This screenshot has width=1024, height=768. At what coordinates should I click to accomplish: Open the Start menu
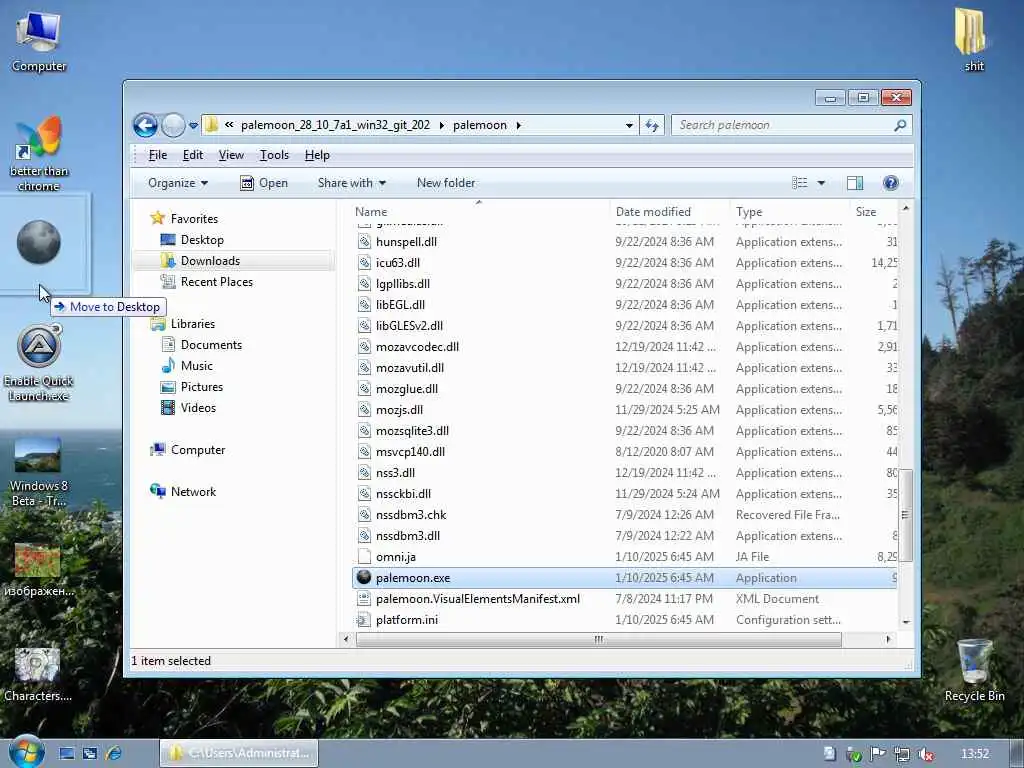(26, 752)
